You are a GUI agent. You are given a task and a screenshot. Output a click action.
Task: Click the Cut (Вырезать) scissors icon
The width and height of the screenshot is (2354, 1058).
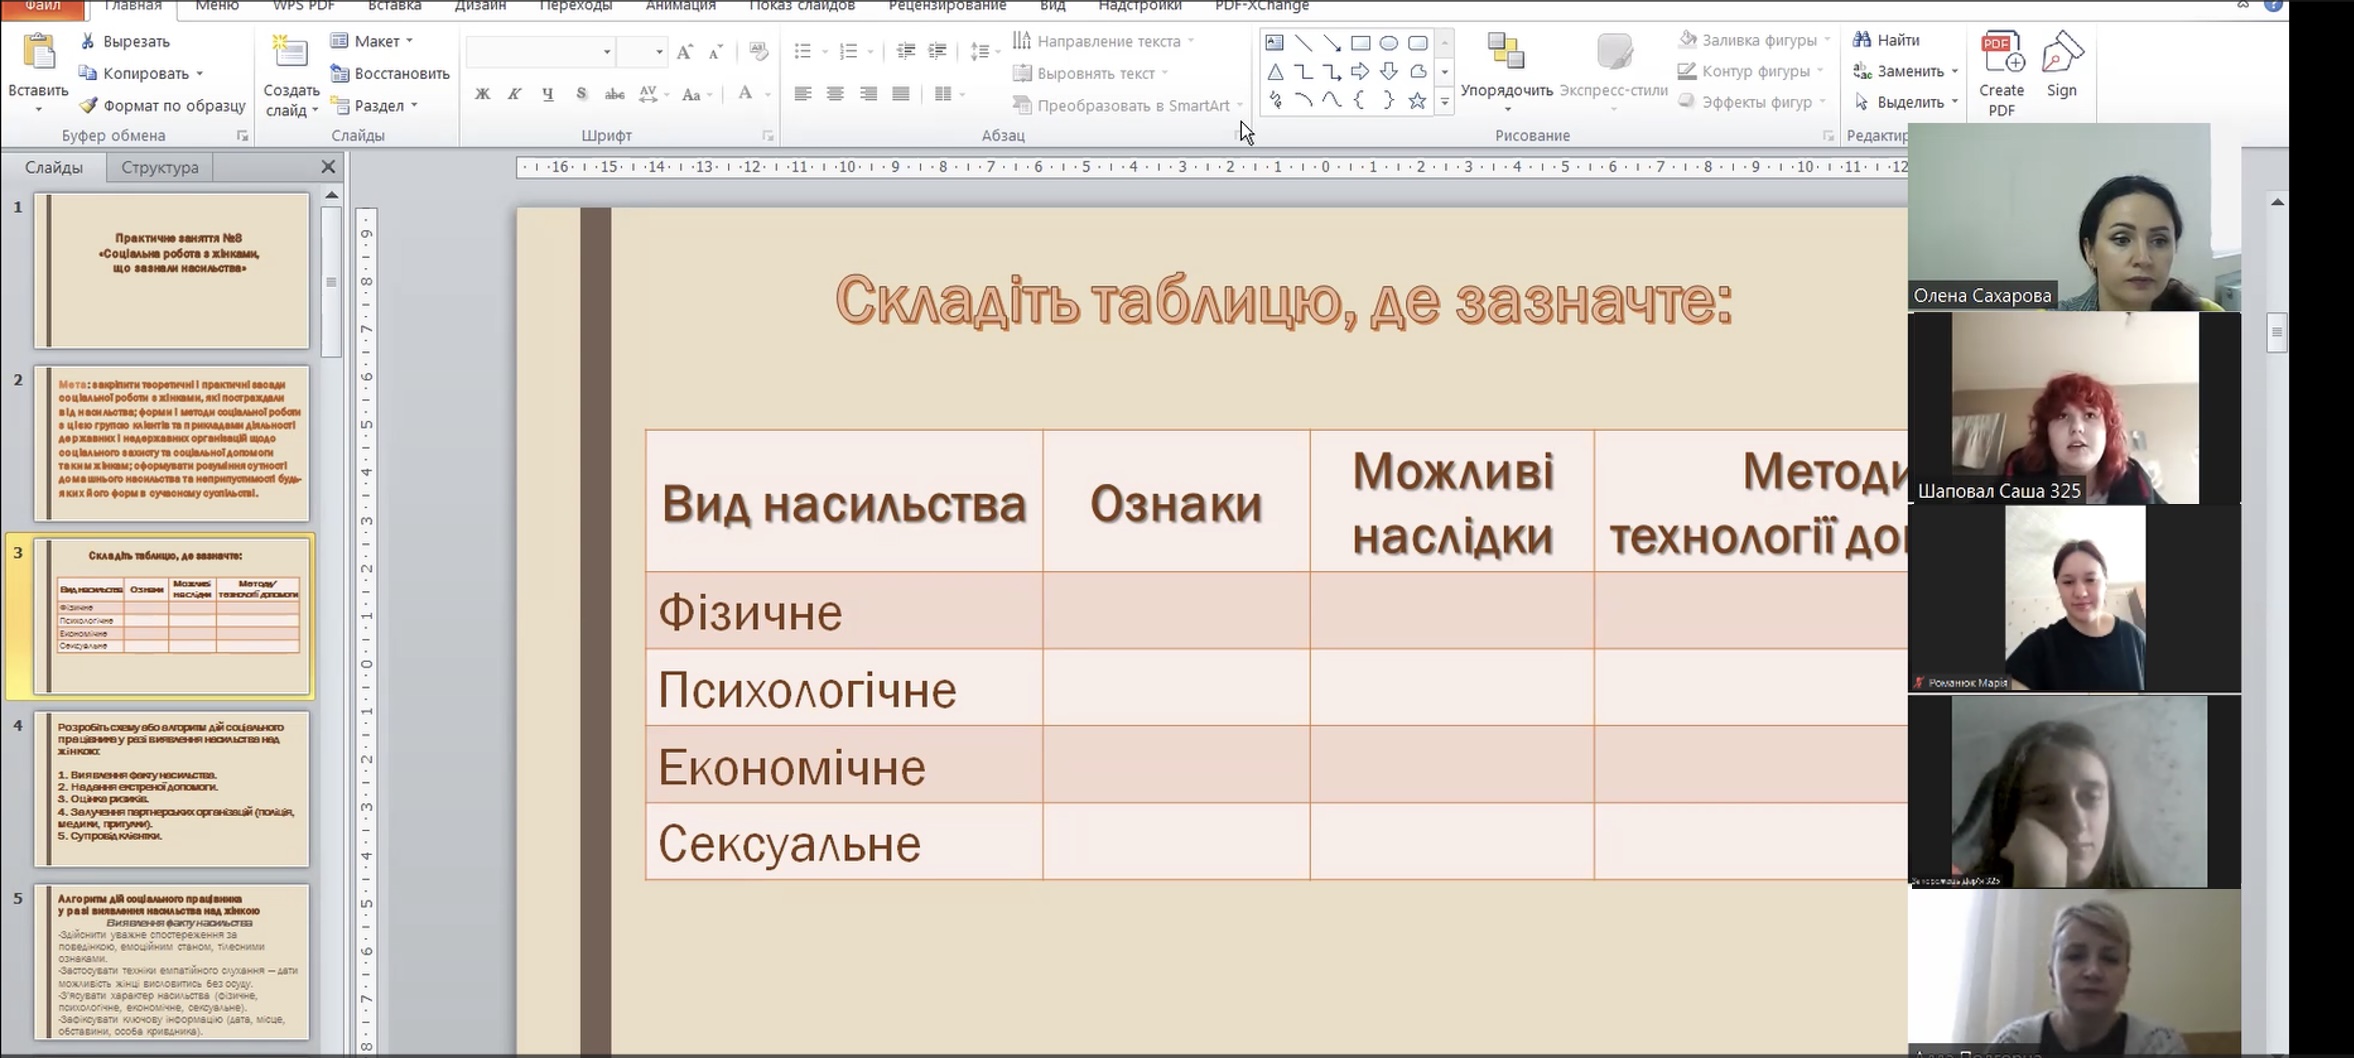point(88,41)
